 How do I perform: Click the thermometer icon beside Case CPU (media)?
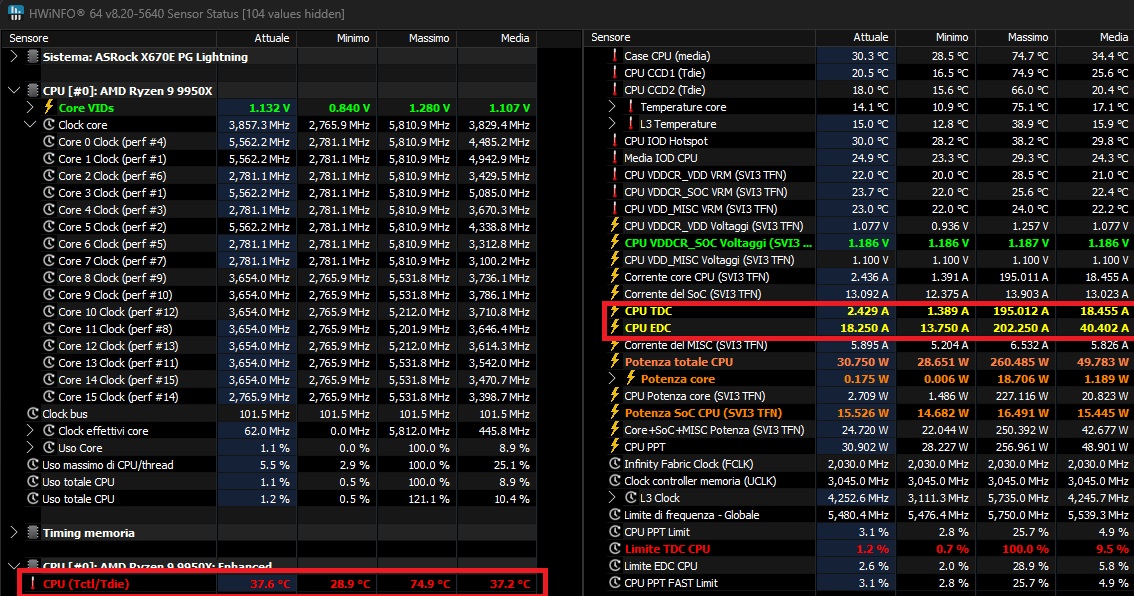tap(615, 56)
